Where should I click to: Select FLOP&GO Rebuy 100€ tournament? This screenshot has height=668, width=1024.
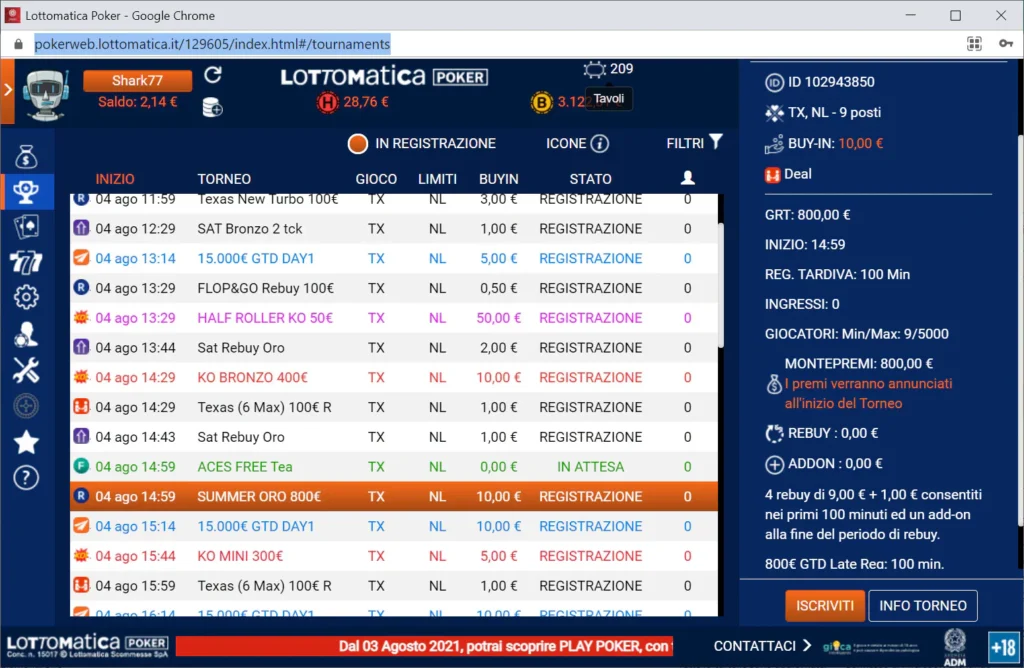click(x=394, y=288)
